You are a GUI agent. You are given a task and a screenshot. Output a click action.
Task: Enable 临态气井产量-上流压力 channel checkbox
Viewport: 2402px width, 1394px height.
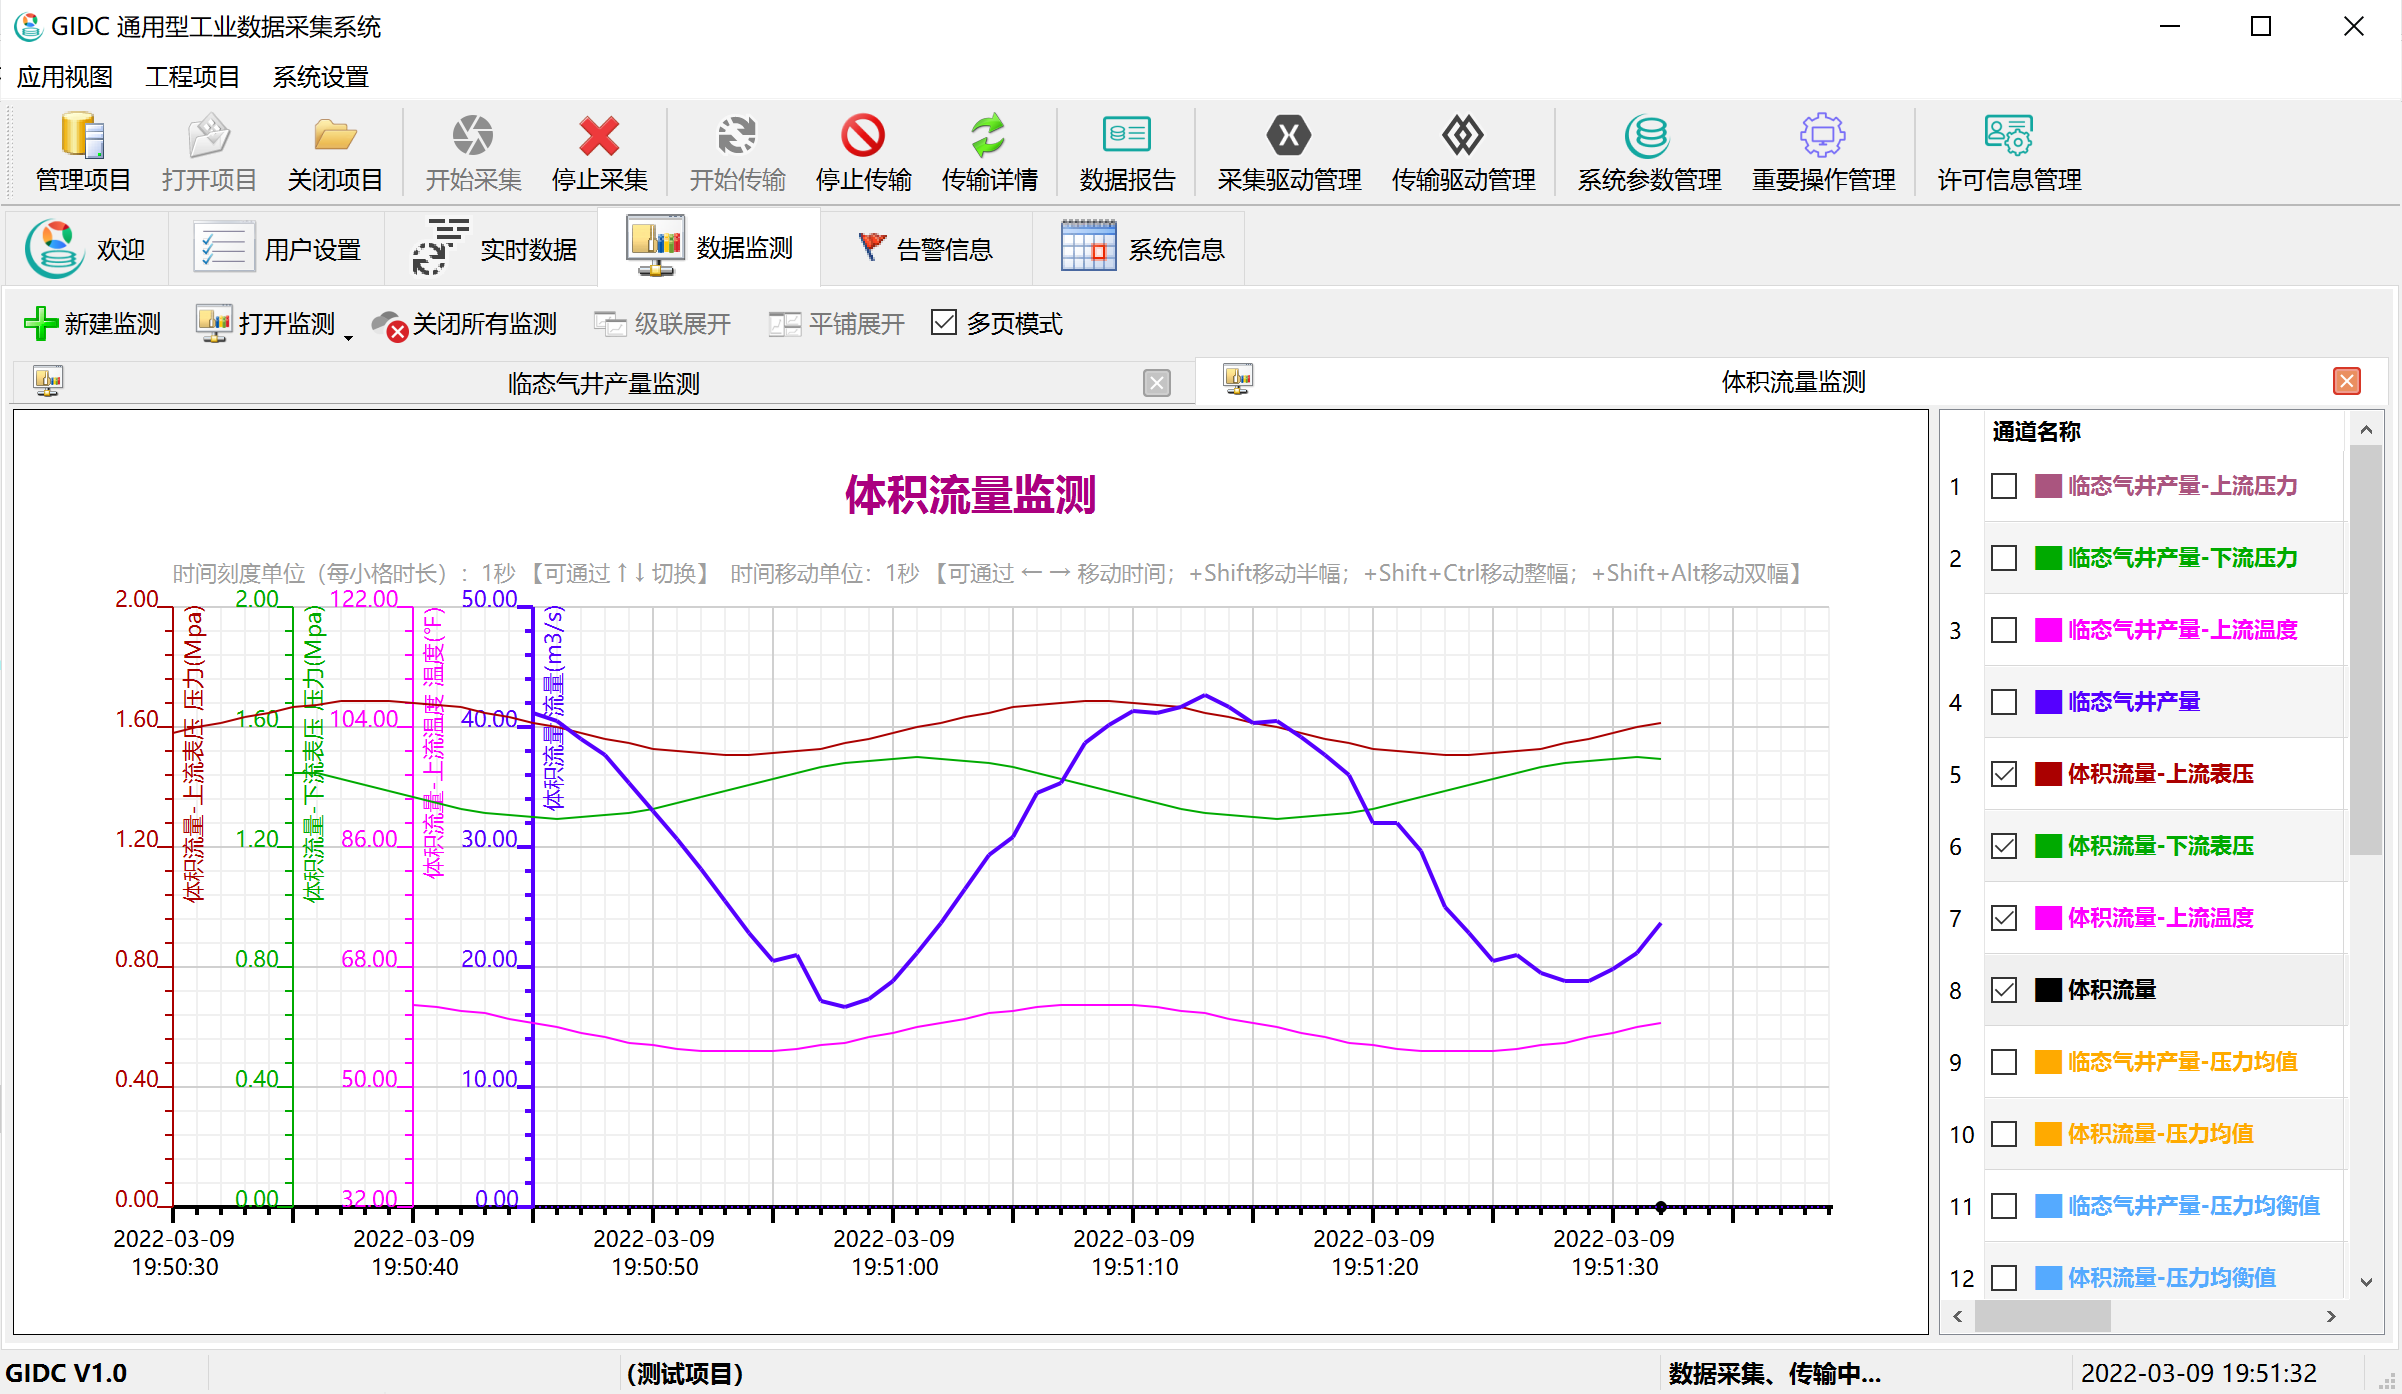pos(2004,486)
